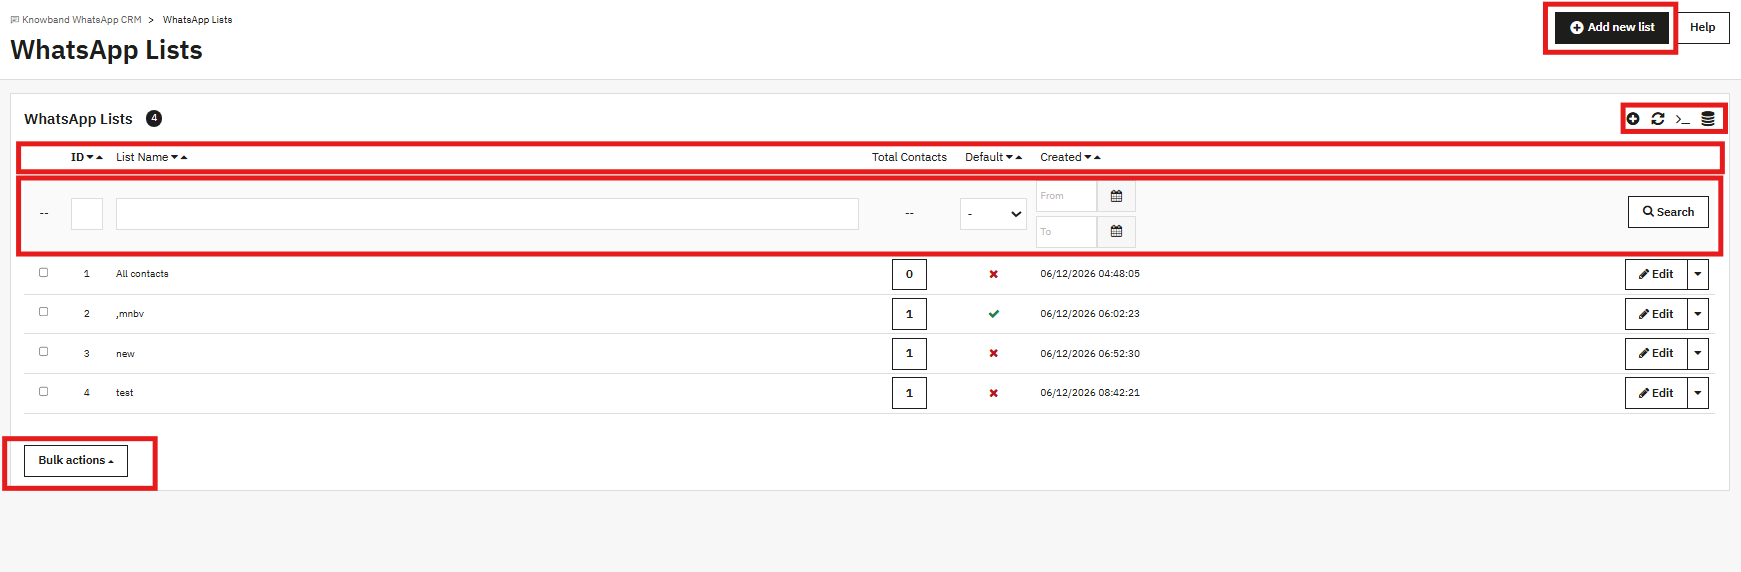Focus the List Name filter field

(x=487, y=214)
